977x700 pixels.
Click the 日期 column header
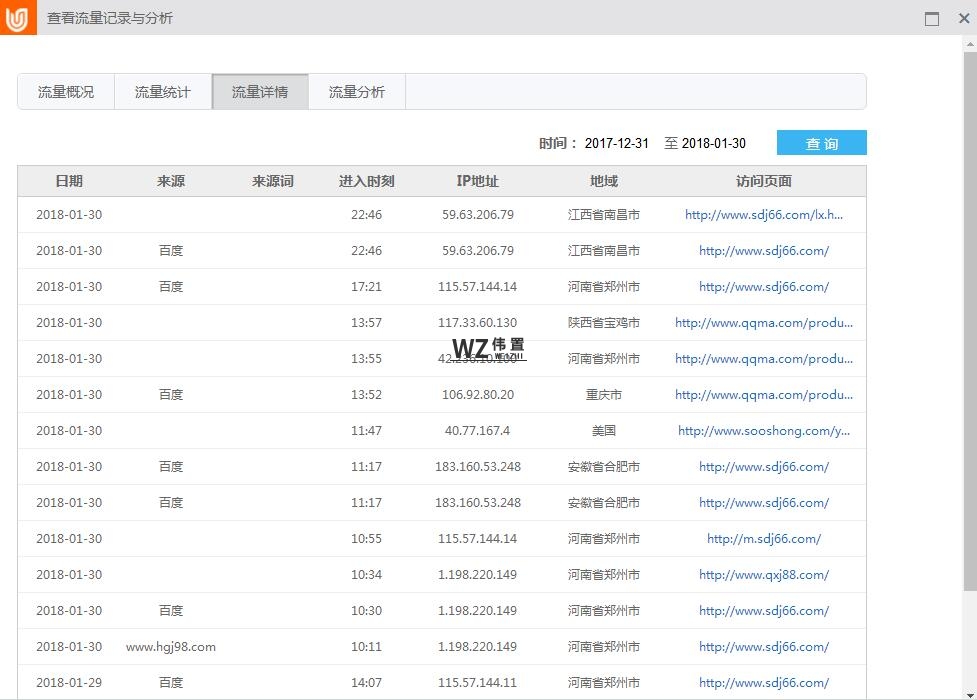[x=69, y=181]
